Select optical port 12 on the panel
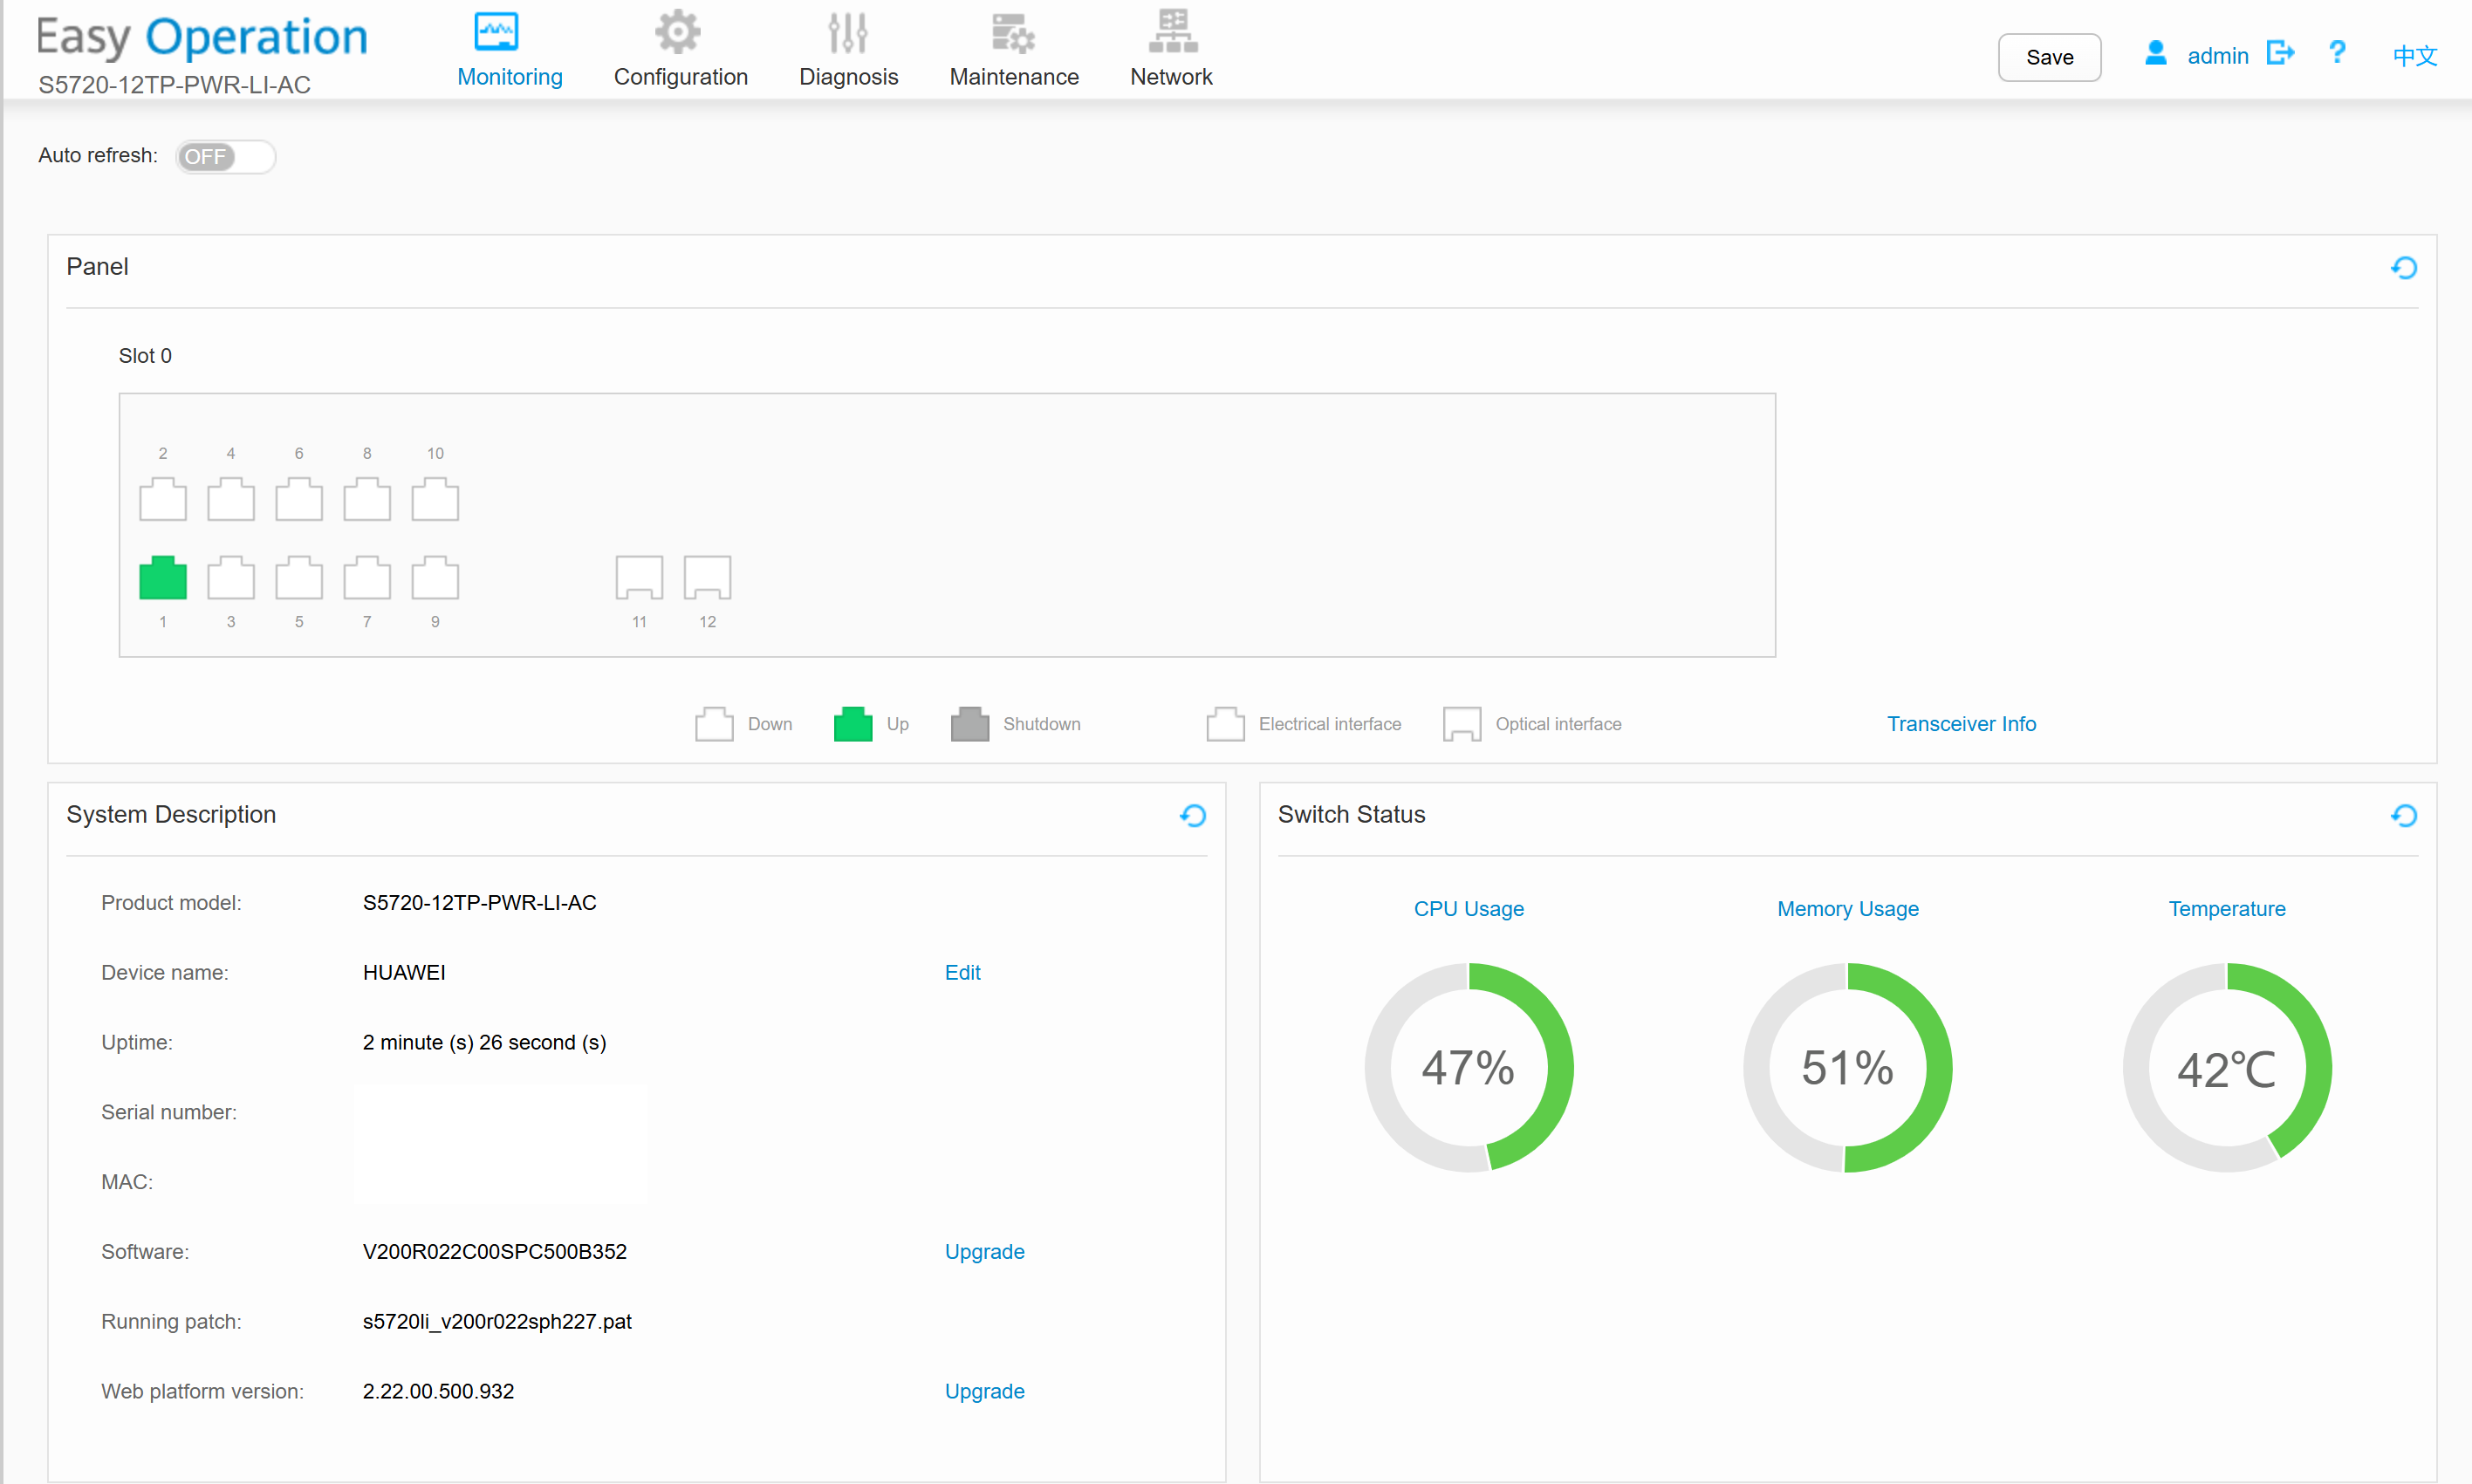Viewport: 2472px width, 1484px height. point(707,578)
